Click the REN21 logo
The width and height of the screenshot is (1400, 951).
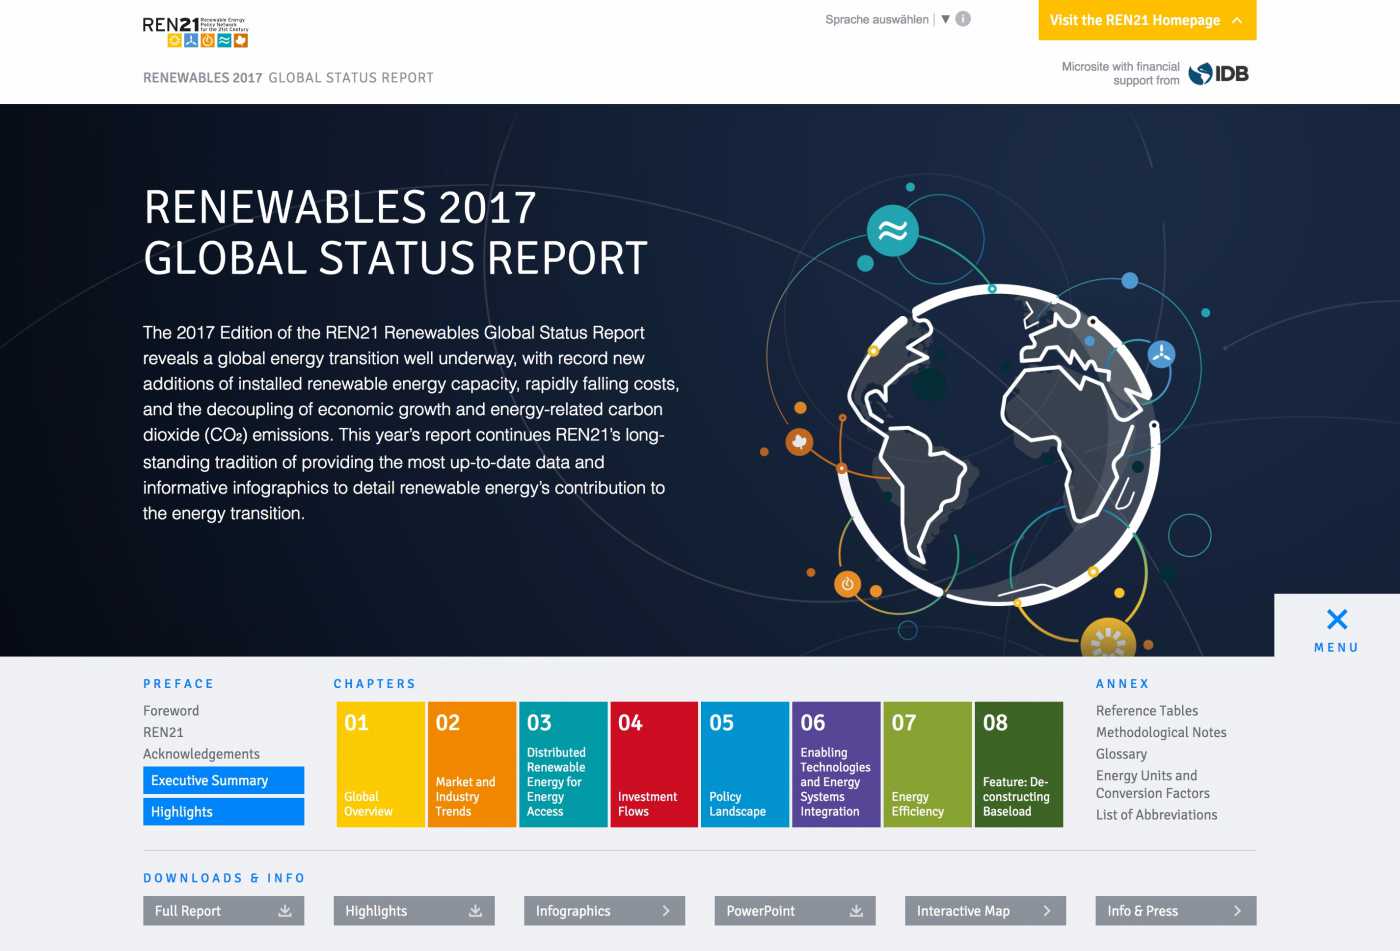click(x=195, y=31)
